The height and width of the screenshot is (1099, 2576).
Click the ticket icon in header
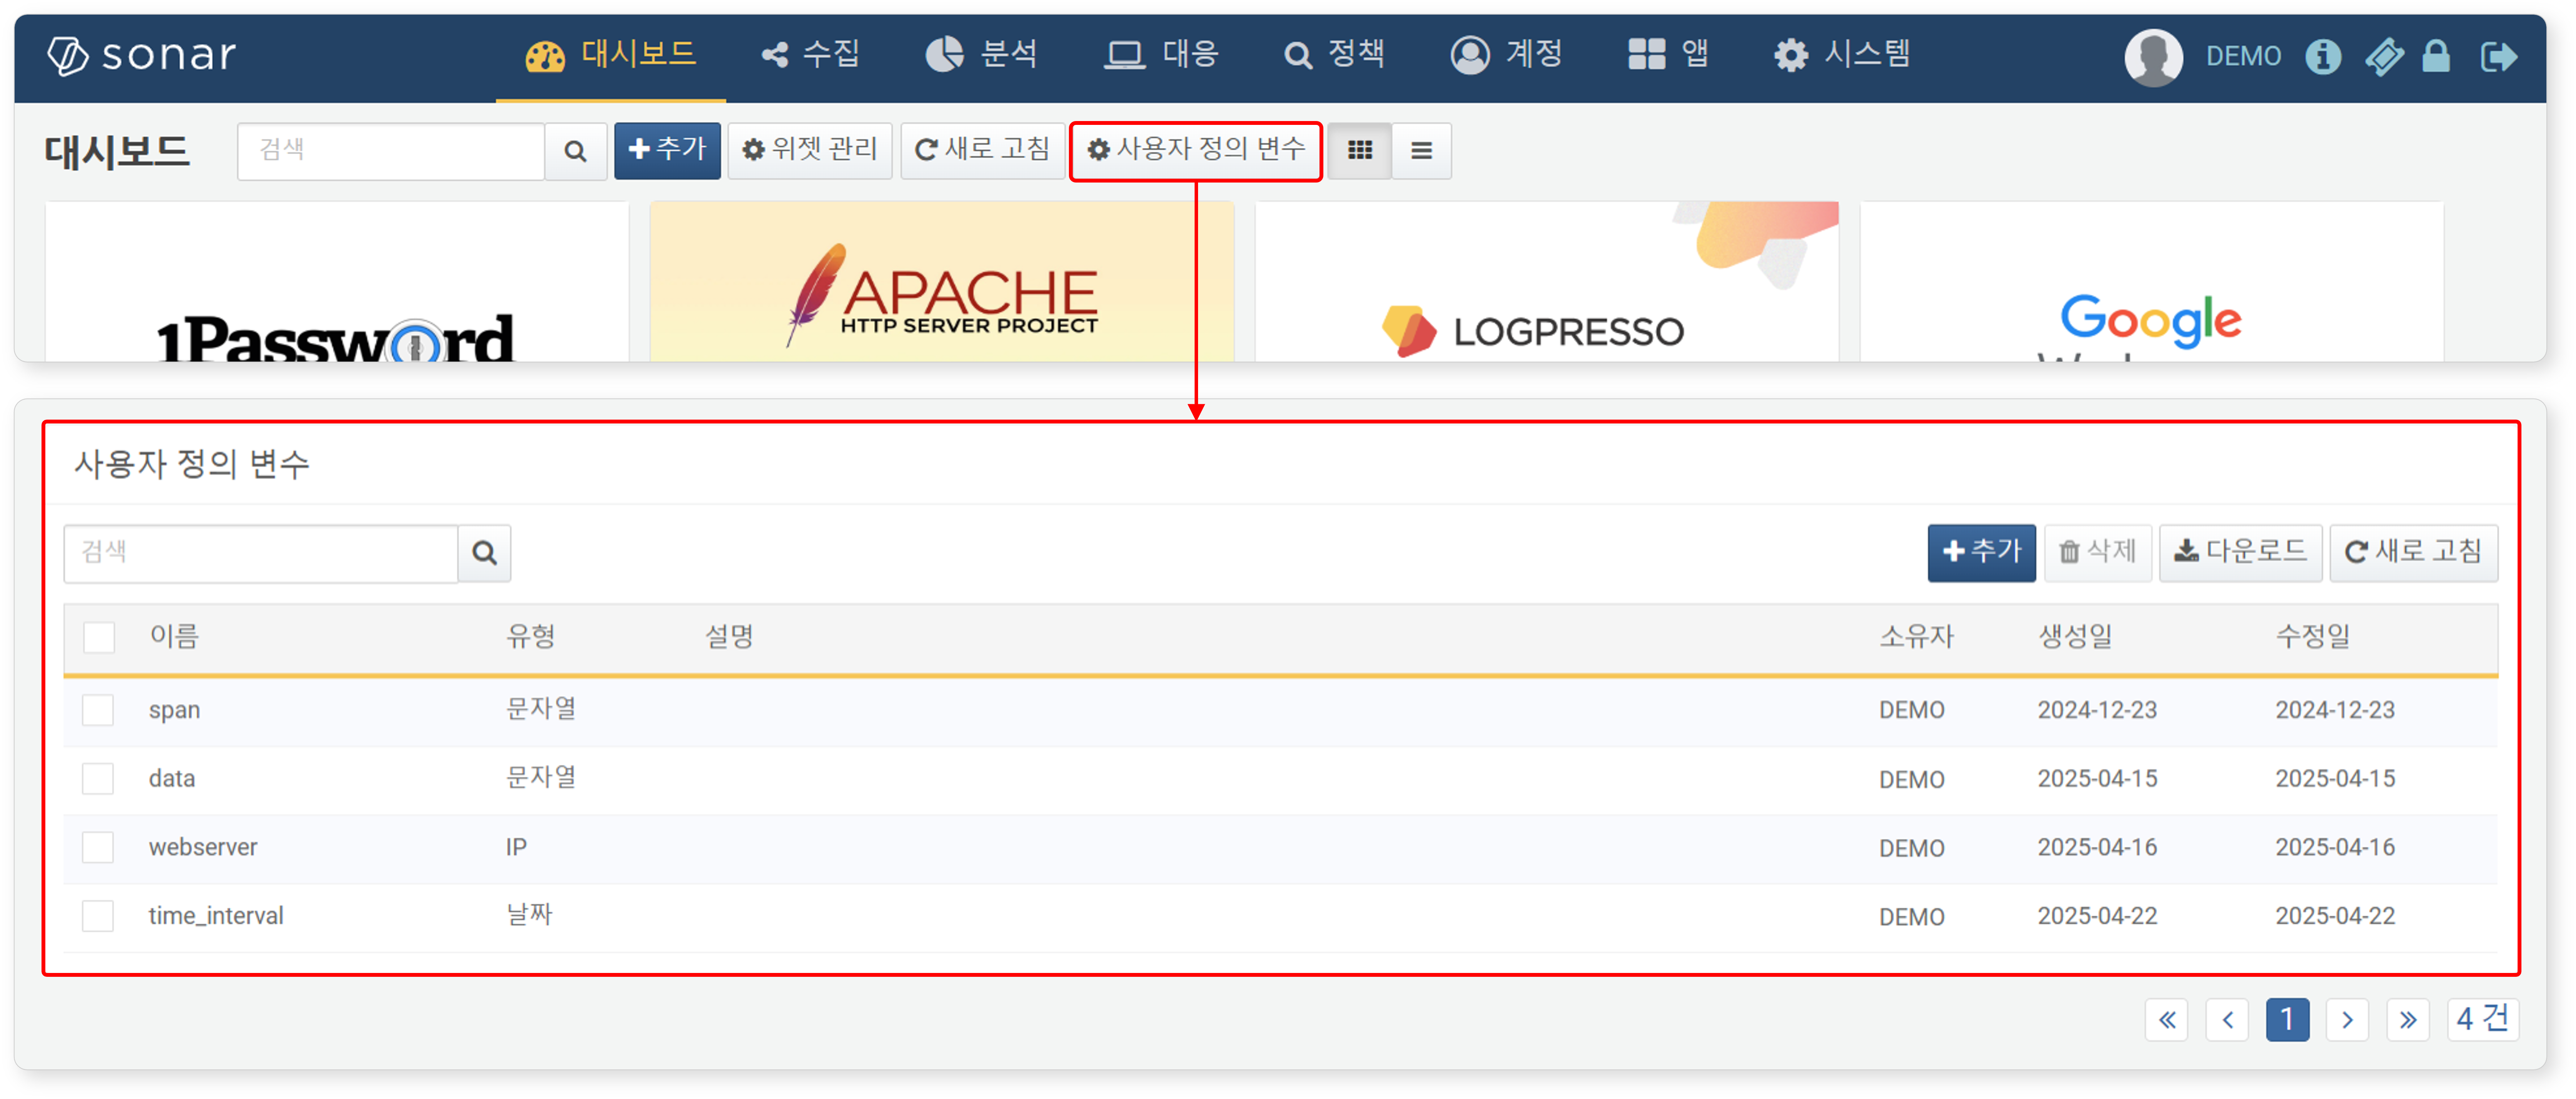coord(2384,56)
